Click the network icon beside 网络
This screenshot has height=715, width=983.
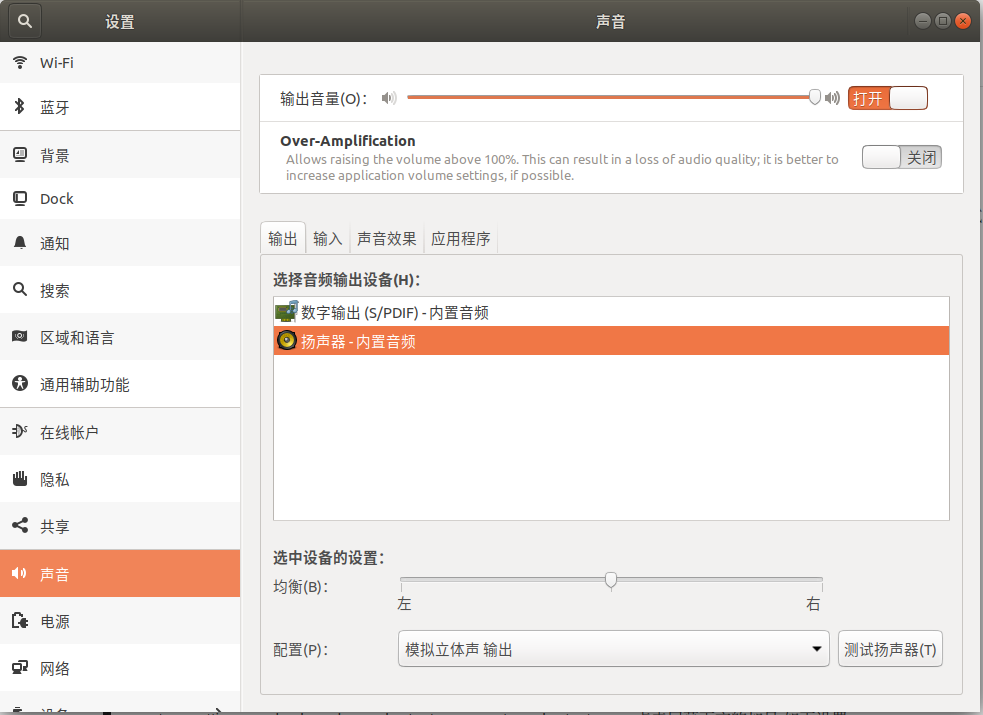point(20,667)
